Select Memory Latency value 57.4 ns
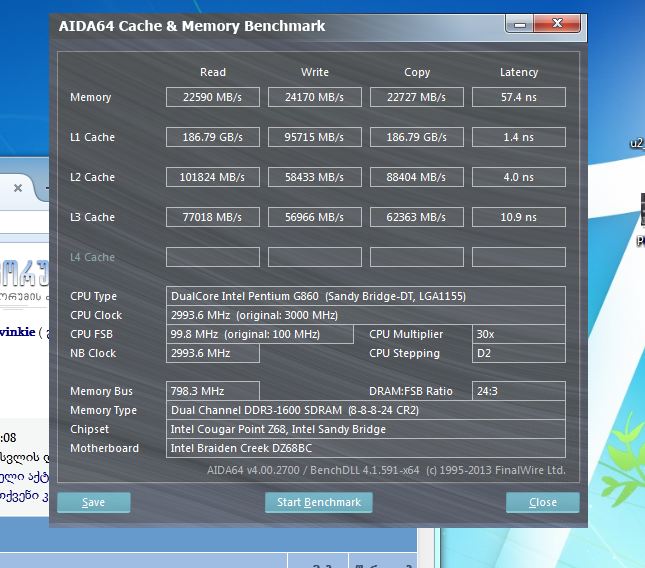The height and width of the screenshot is (568, 645). tap(519, 97)
